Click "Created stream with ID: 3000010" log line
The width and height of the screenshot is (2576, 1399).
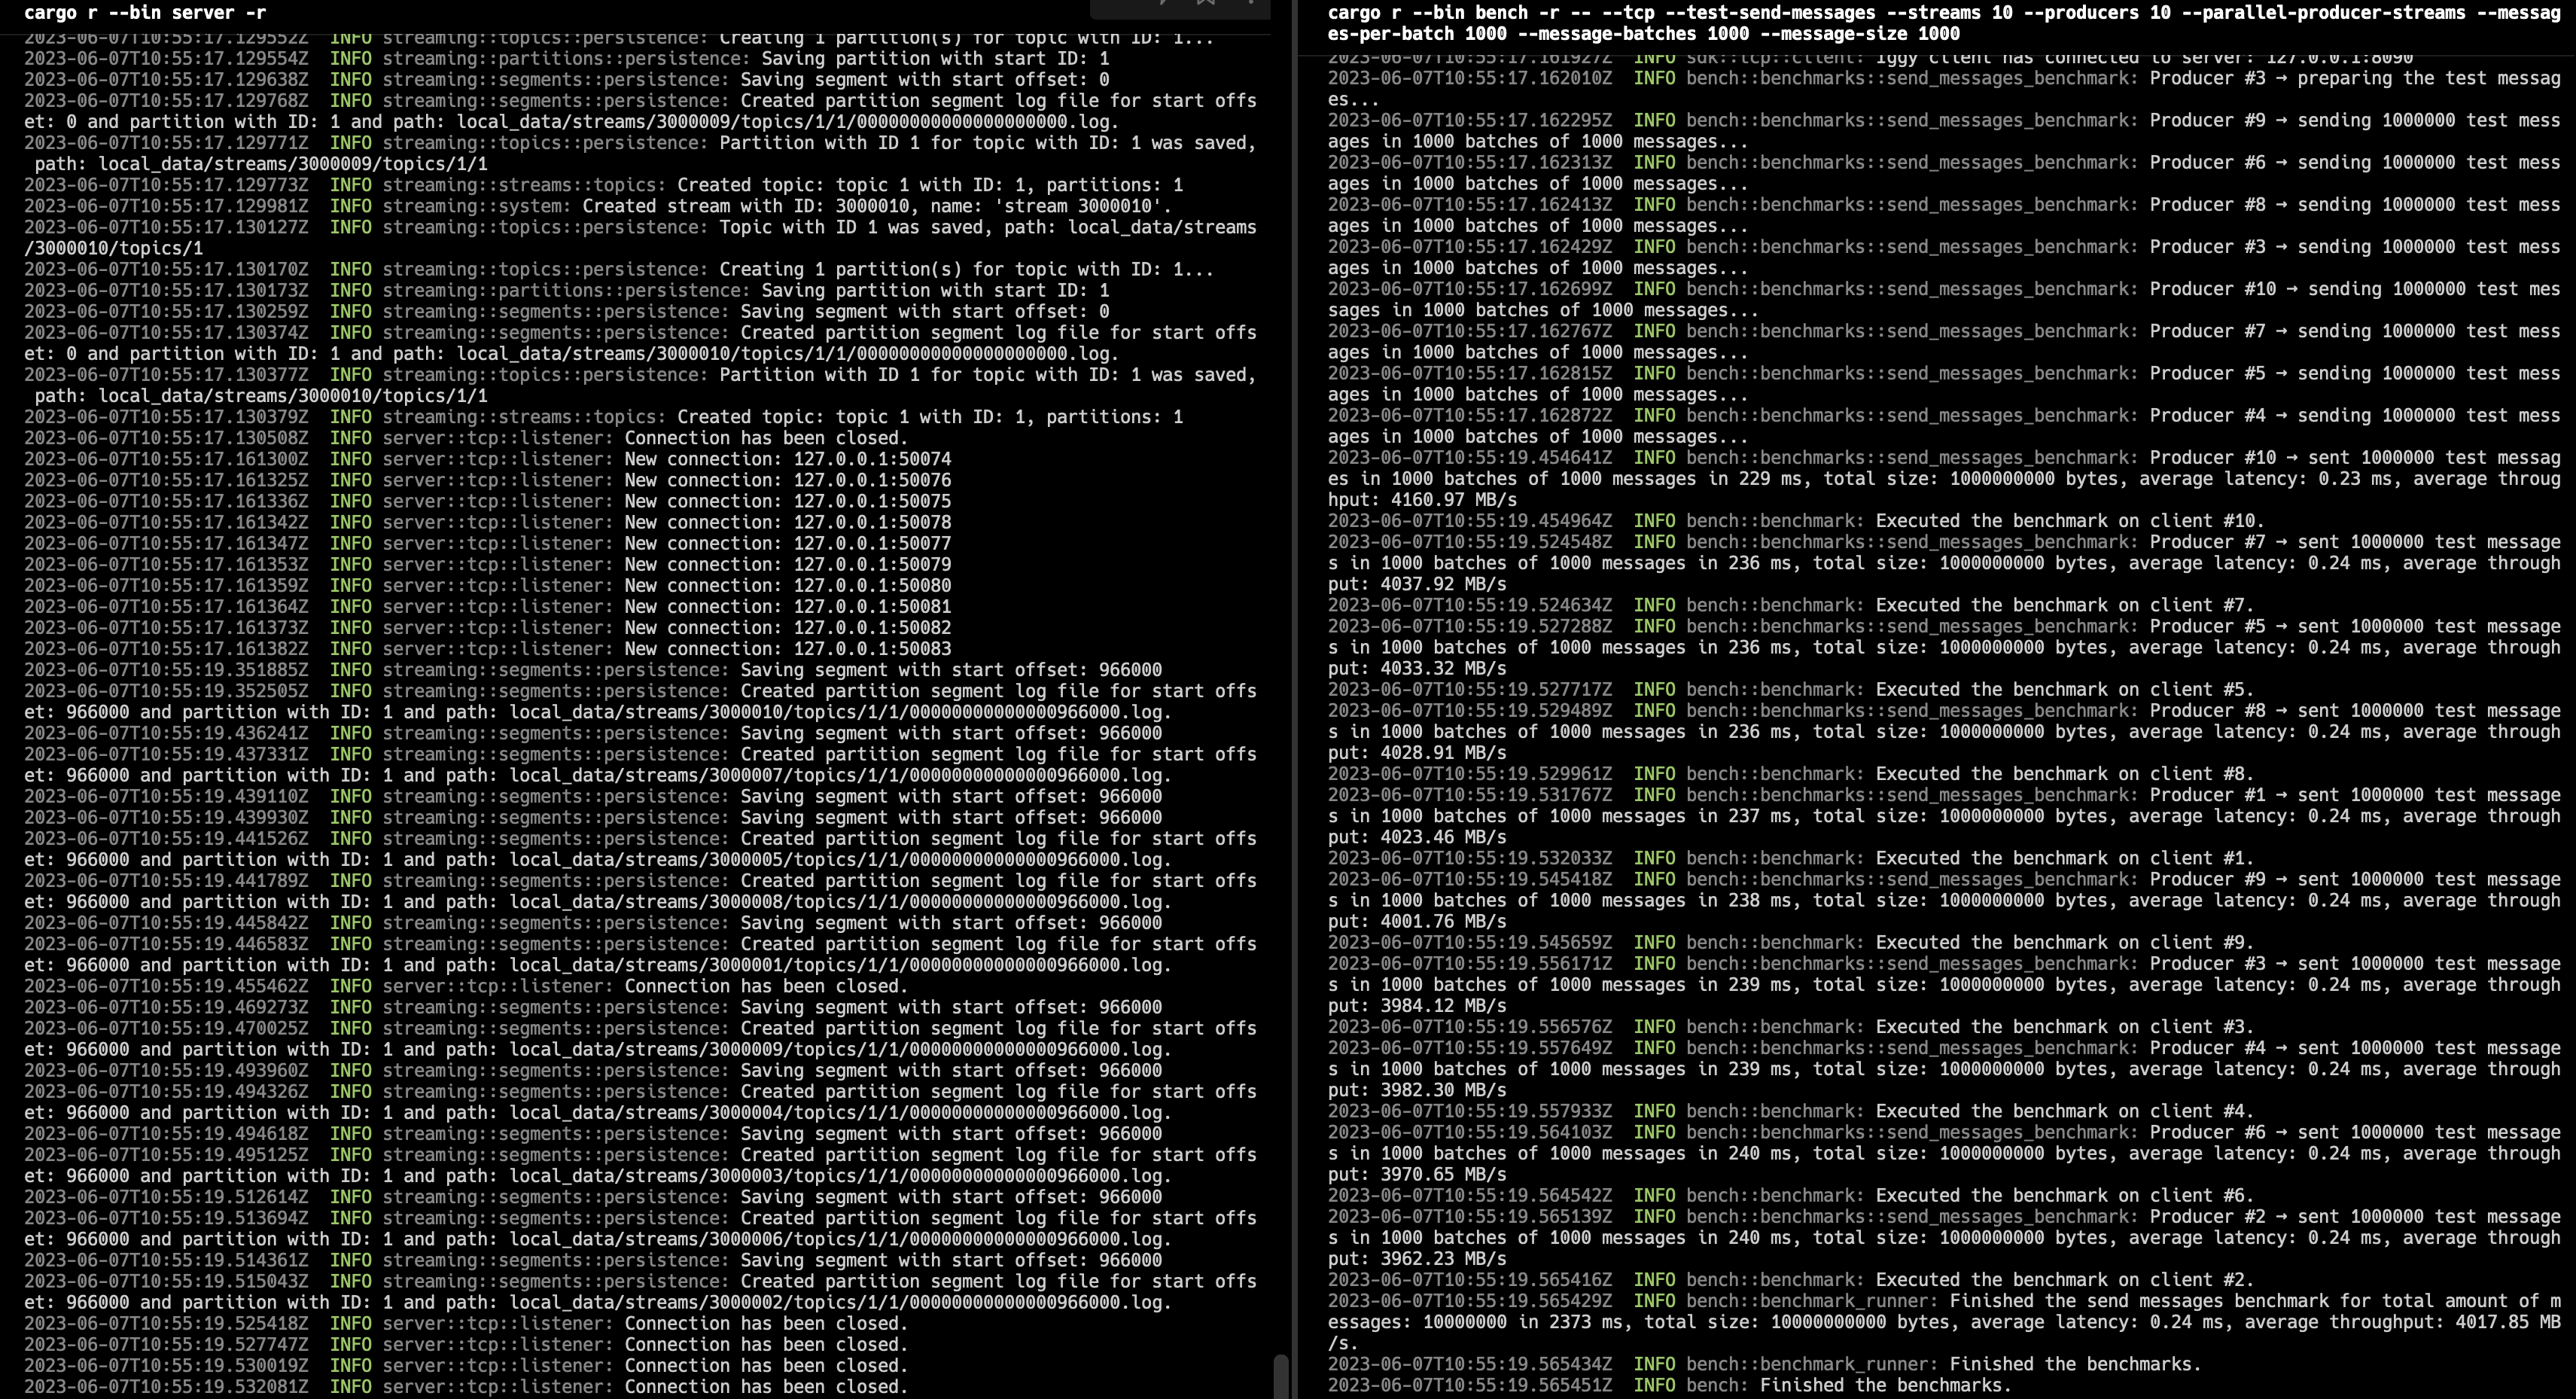coord(876,206)
